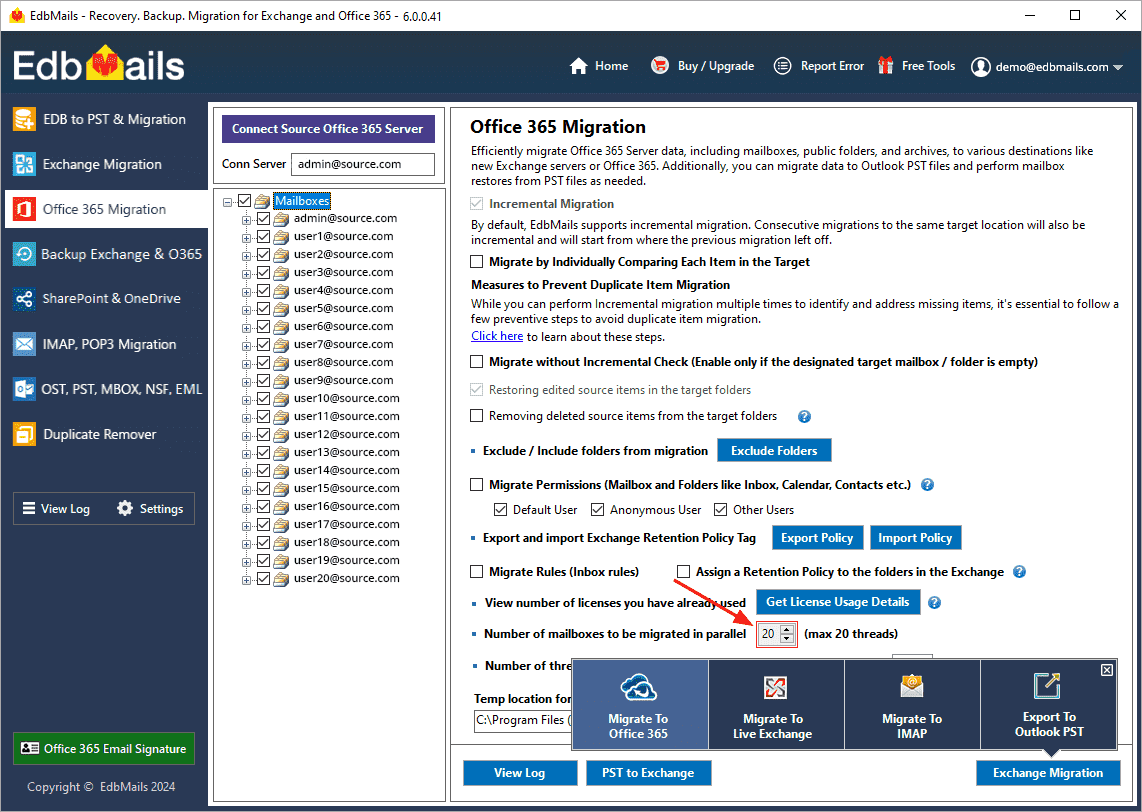
Task: Click the View Log hamburger icon in sidebar
Action: (x=29, y=508)
